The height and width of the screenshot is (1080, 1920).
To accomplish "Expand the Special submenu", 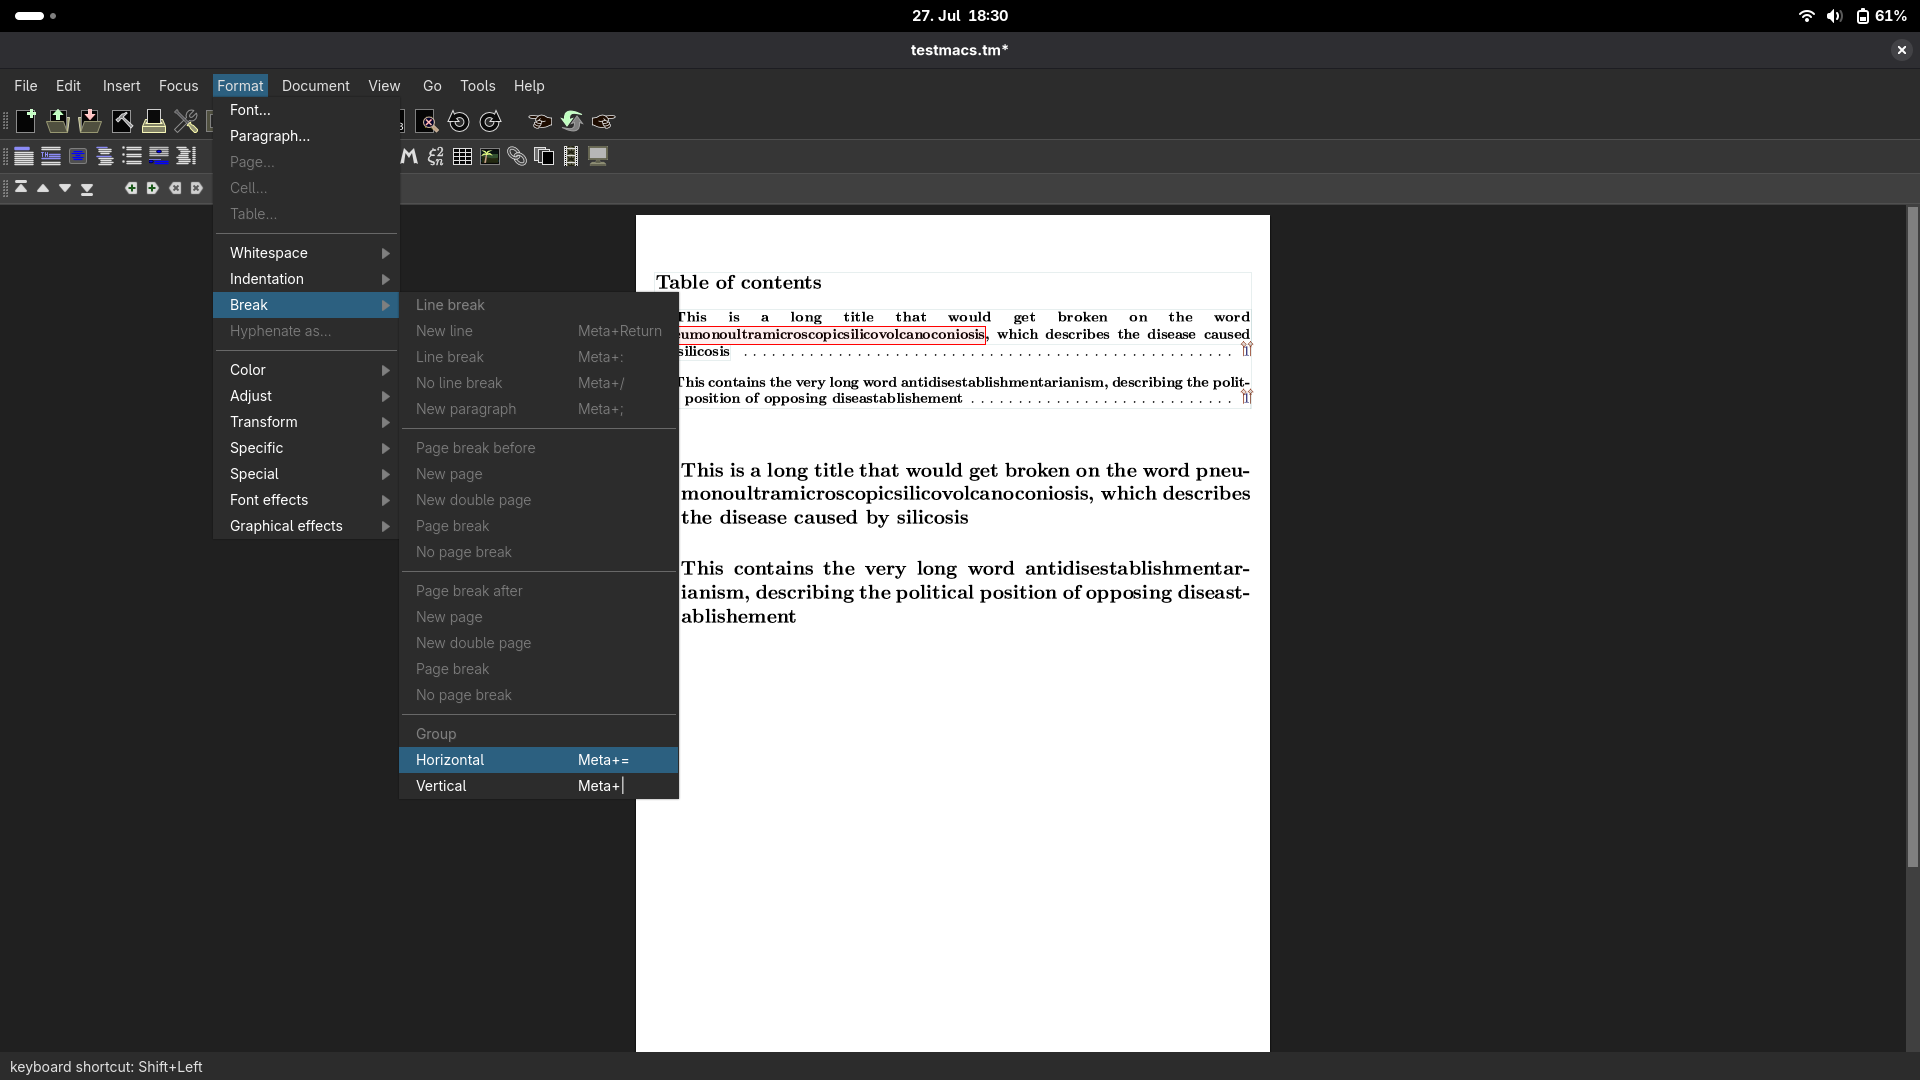I will pyautogui.click(x=306, y=474).
